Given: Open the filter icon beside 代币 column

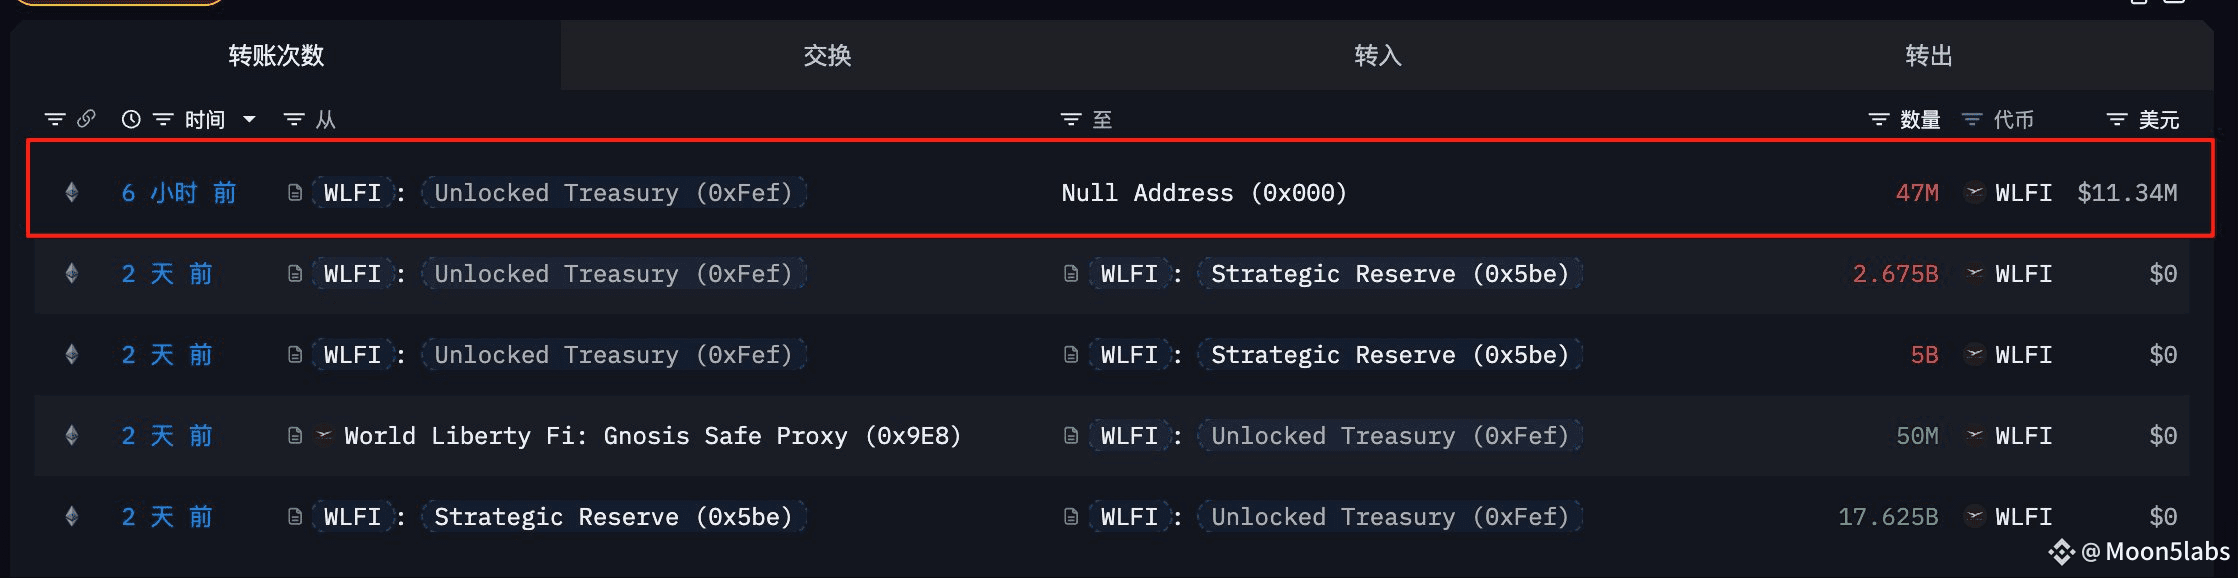Looking at the screenshot, I should coord(1972,120).
